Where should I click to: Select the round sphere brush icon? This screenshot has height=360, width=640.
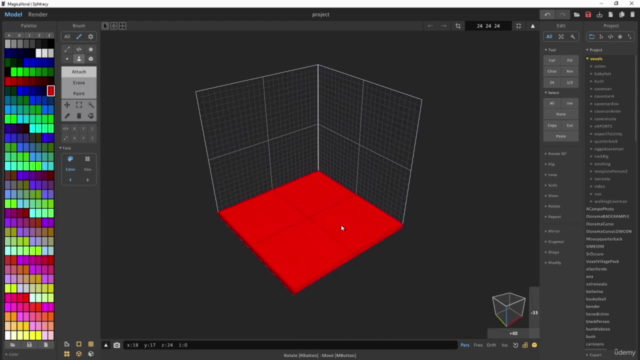click(x=91, y=59)
